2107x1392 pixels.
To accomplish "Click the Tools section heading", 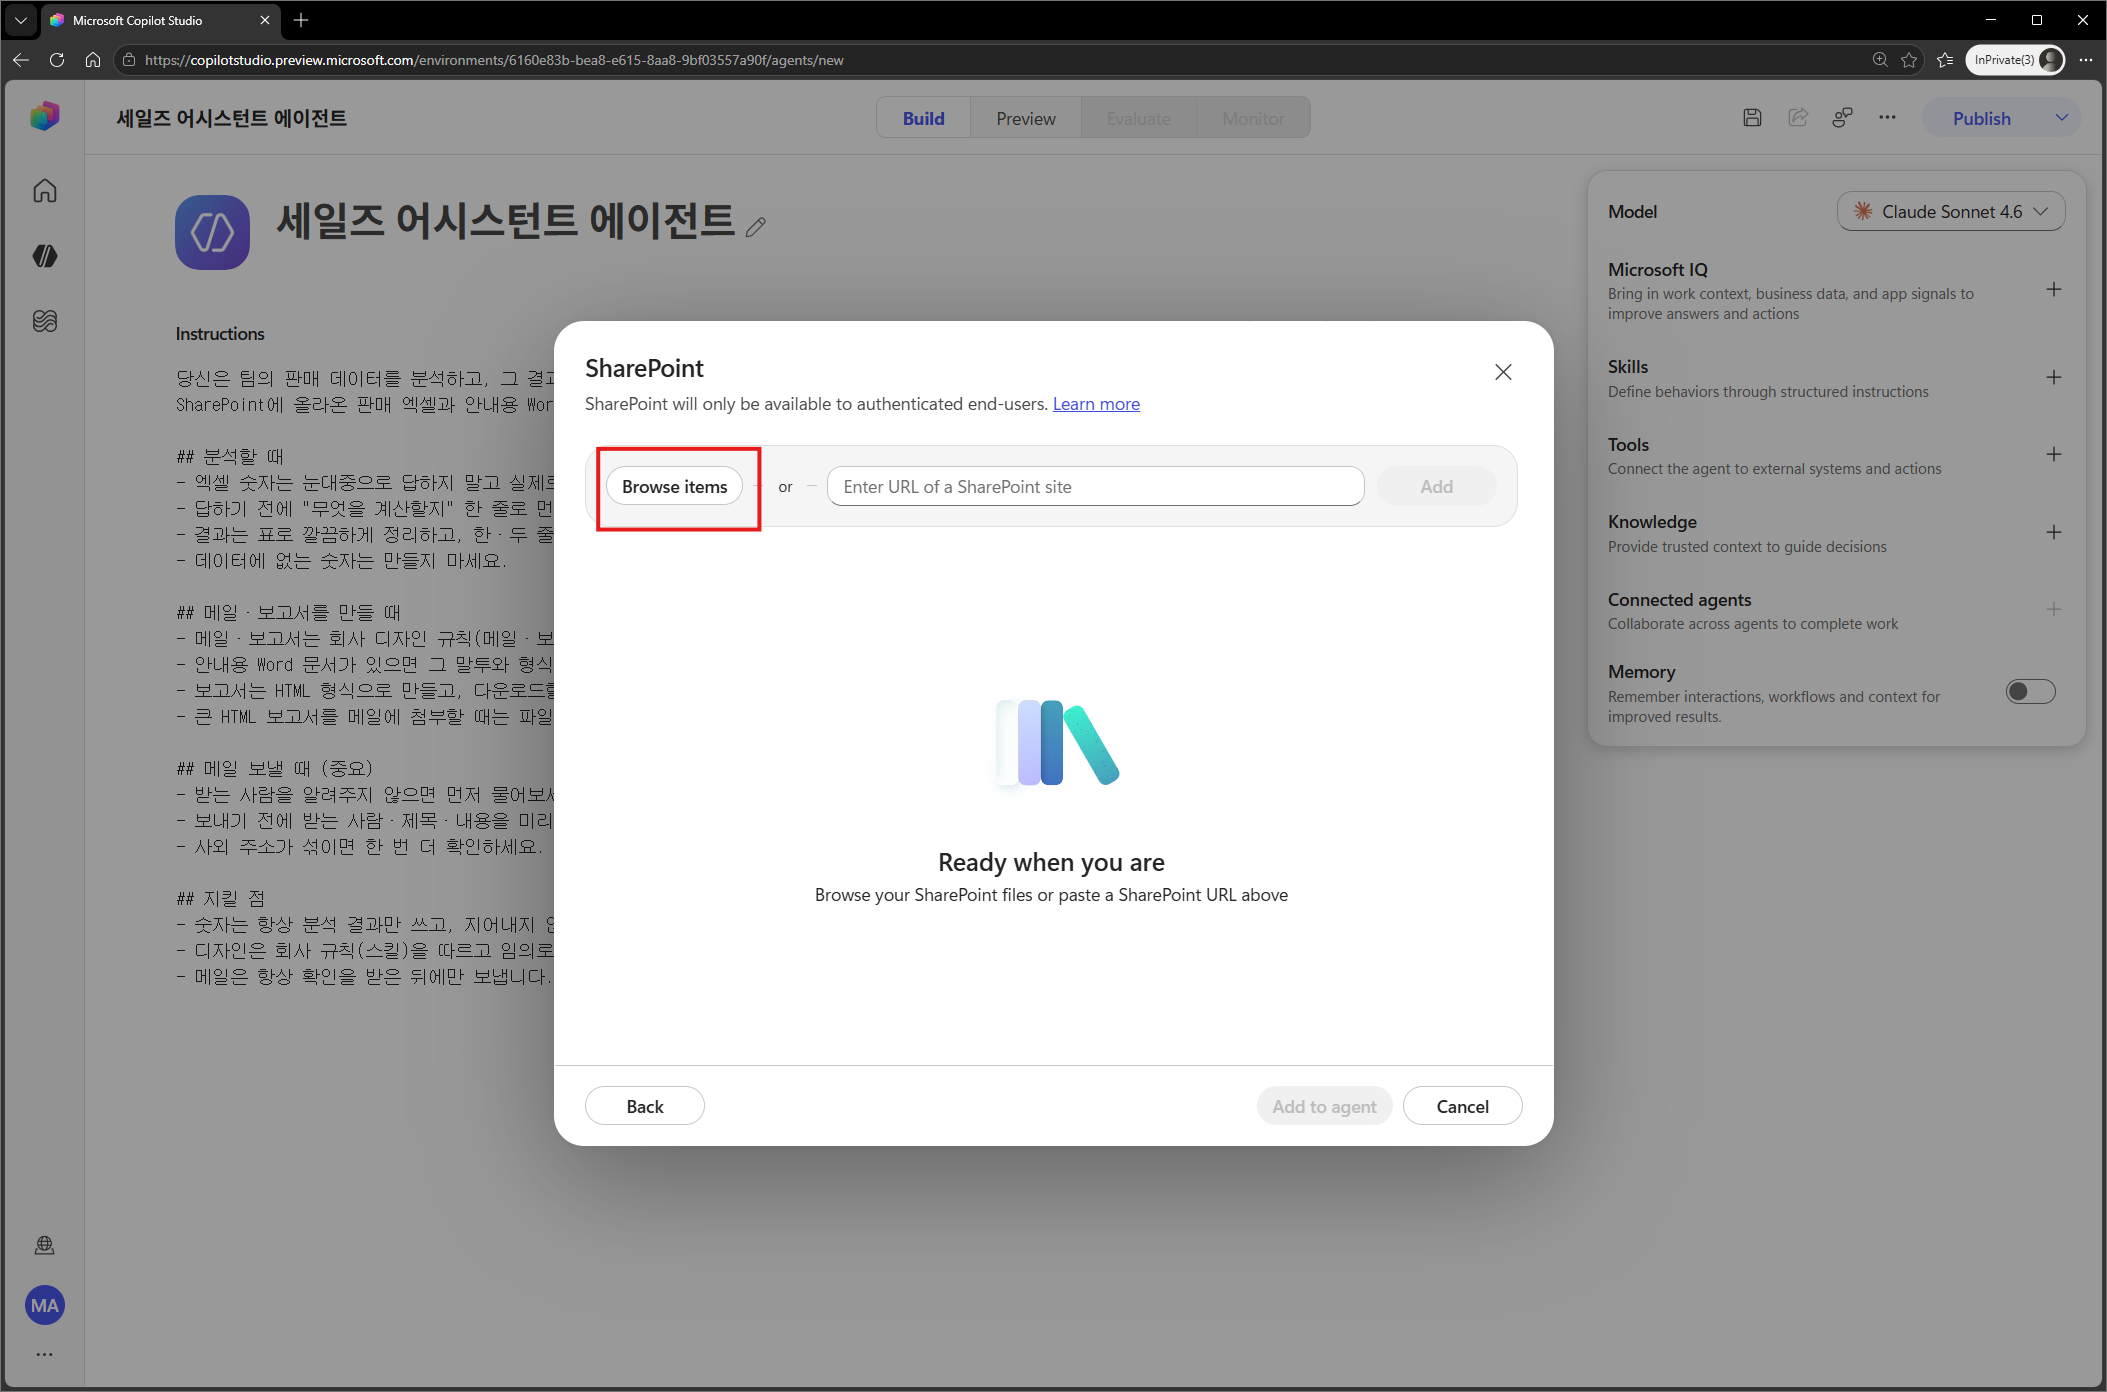I will [1628, 445].
